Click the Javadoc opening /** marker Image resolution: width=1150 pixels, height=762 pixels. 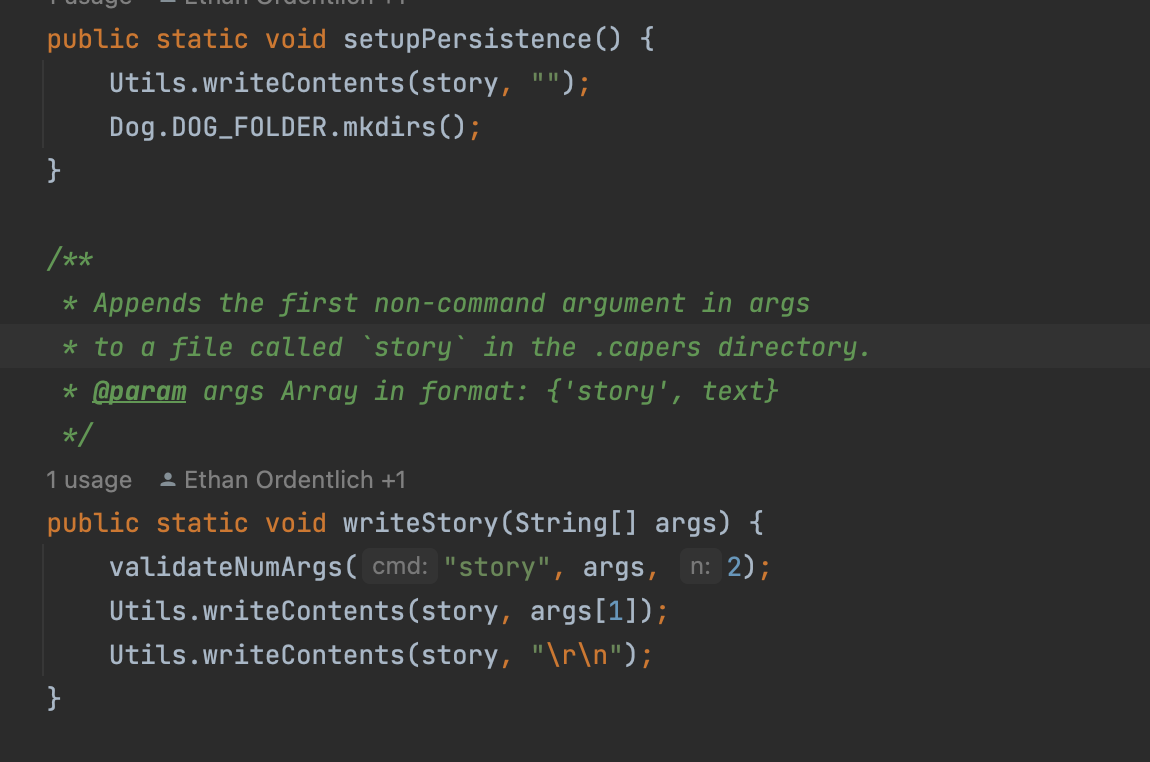click(x=70, y=260)
